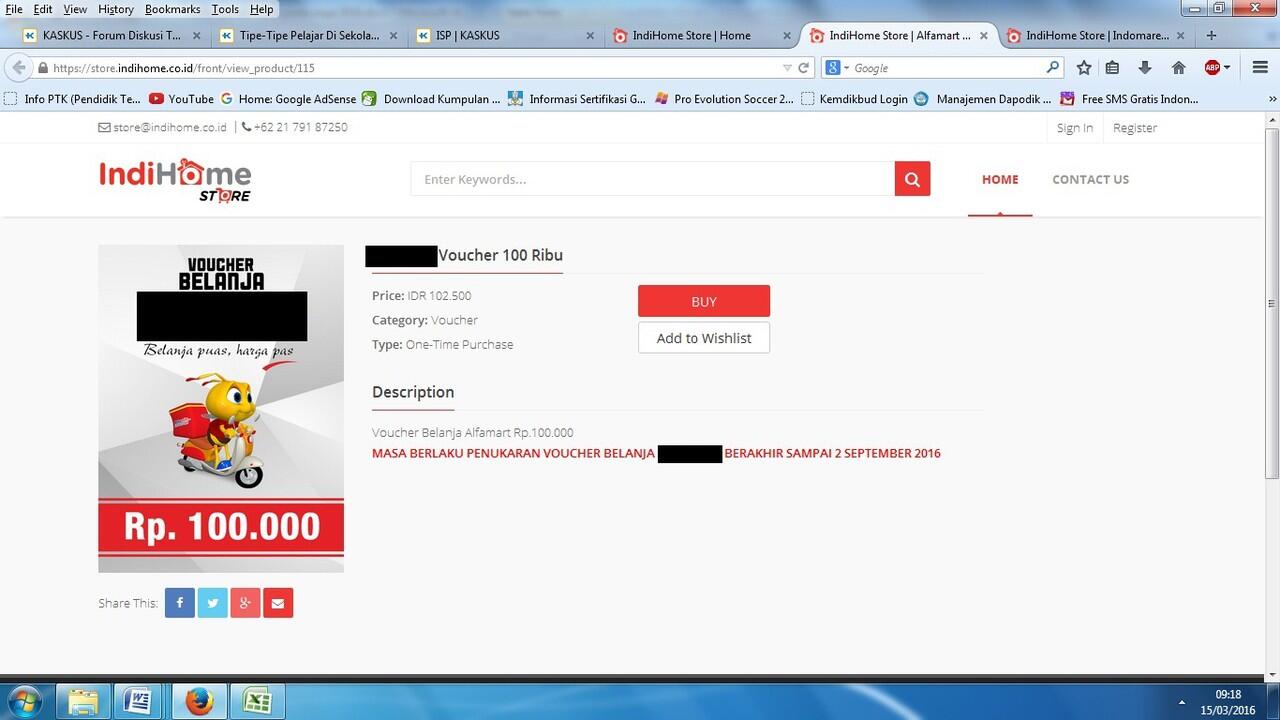
Task: Switch to Tipe-Tipe Pelajar Di Sekola tab
Action: pyautogui.click(x=309, y=35)
